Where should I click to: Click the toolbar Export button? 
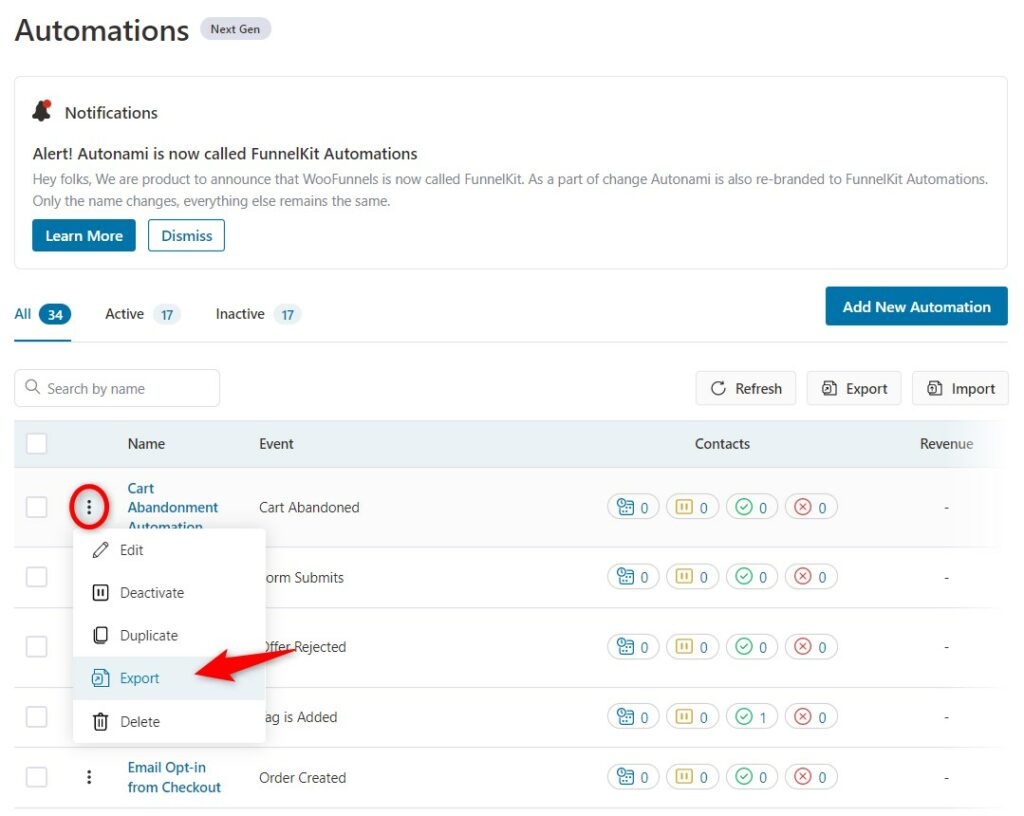pyautogui.click(x=854, y=388)
